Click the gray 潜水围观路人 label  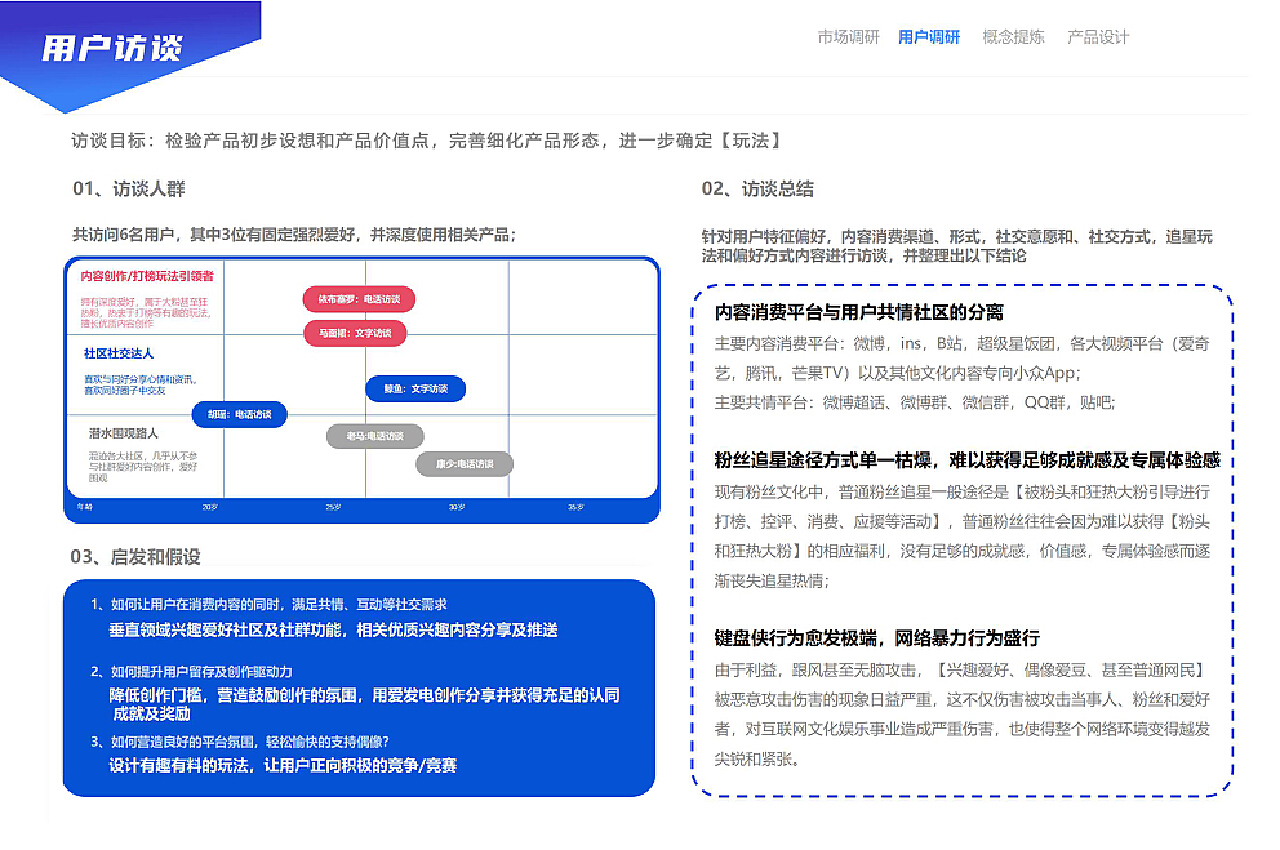[123, 434]
